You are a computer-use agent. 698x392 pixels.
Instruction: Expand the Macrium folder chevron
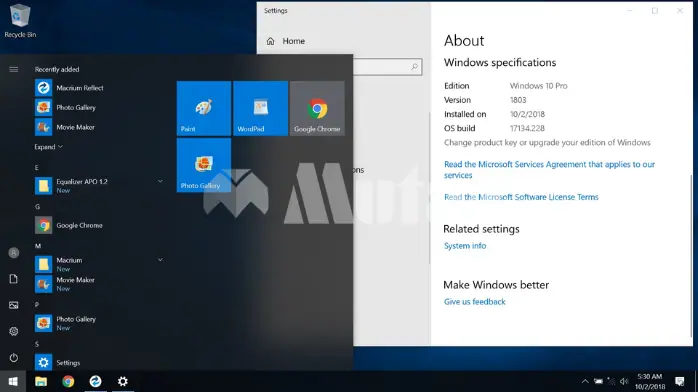click(x=160, y=260)
